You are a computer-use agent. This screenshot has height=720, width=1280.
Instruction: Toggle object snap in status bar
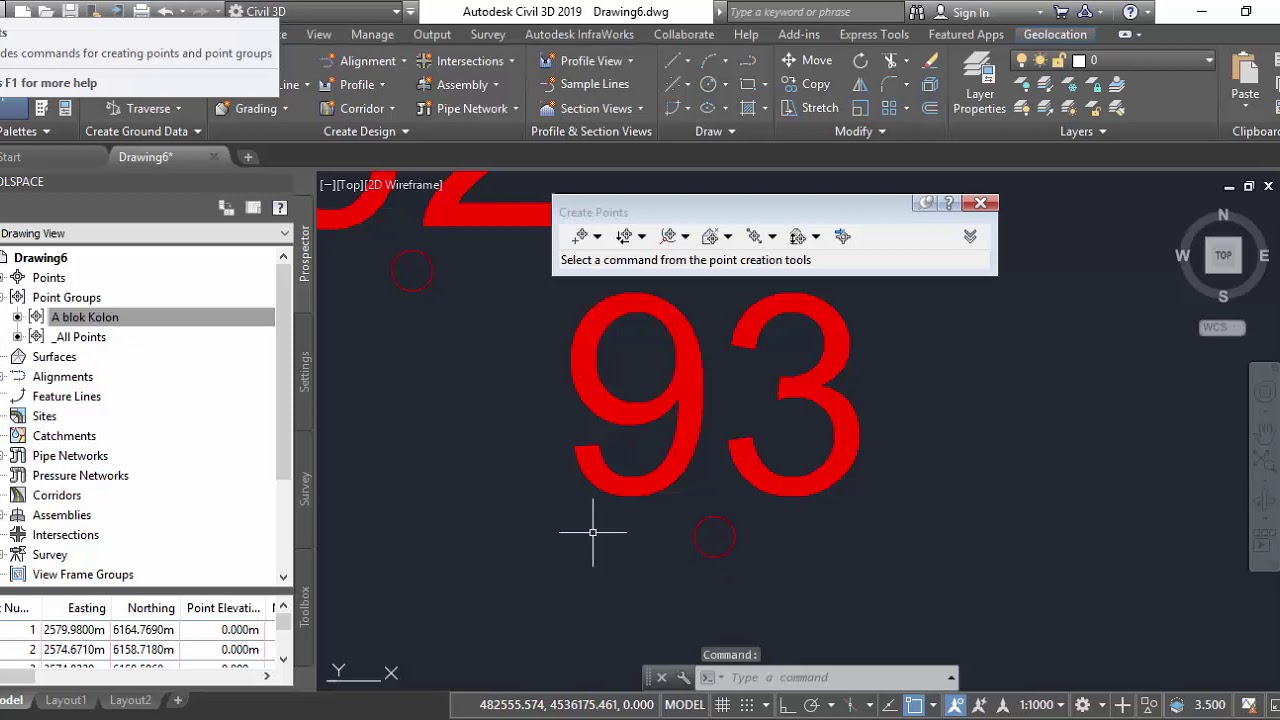click(914, 705)
